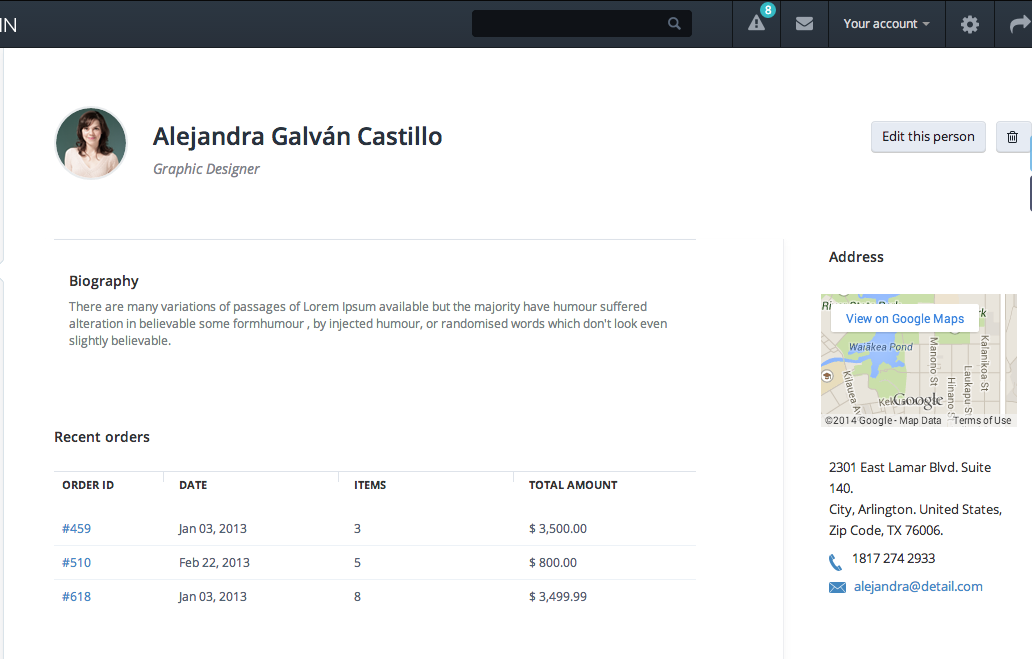Focus the top search input field
This screenshot has width=1032, height=659.
[568, 24]
